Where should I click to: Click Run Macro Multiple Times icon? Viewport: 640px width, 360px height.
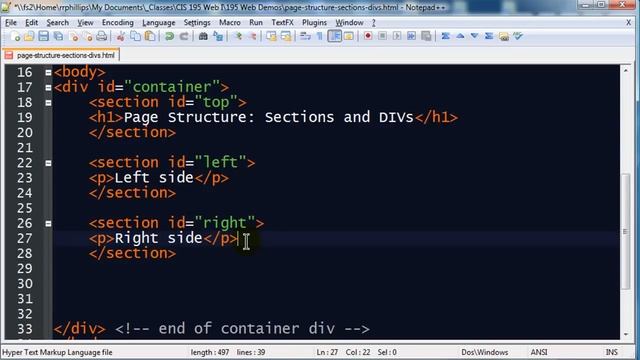click(x=411, y=37)
